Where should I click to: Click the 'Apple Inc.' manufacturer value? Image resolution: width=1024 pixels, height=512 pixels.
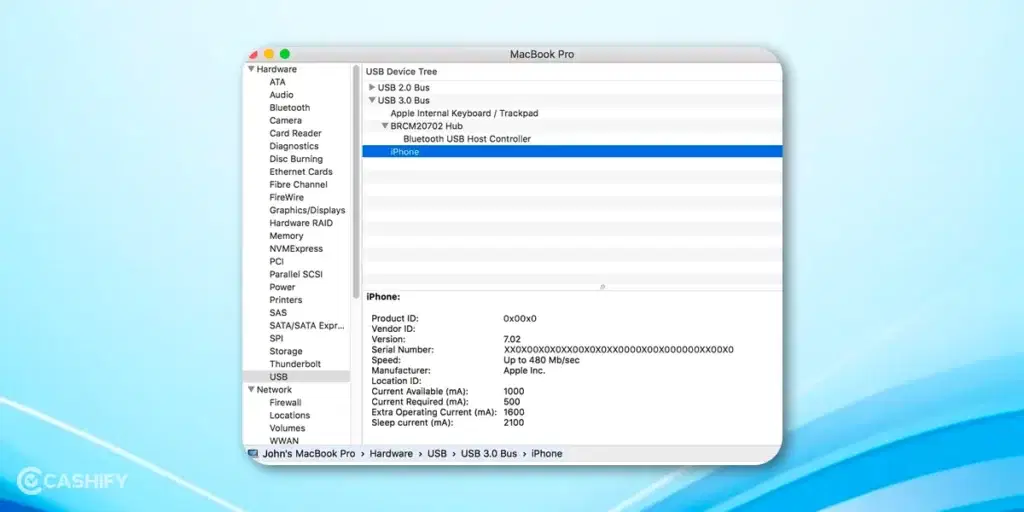524,370
